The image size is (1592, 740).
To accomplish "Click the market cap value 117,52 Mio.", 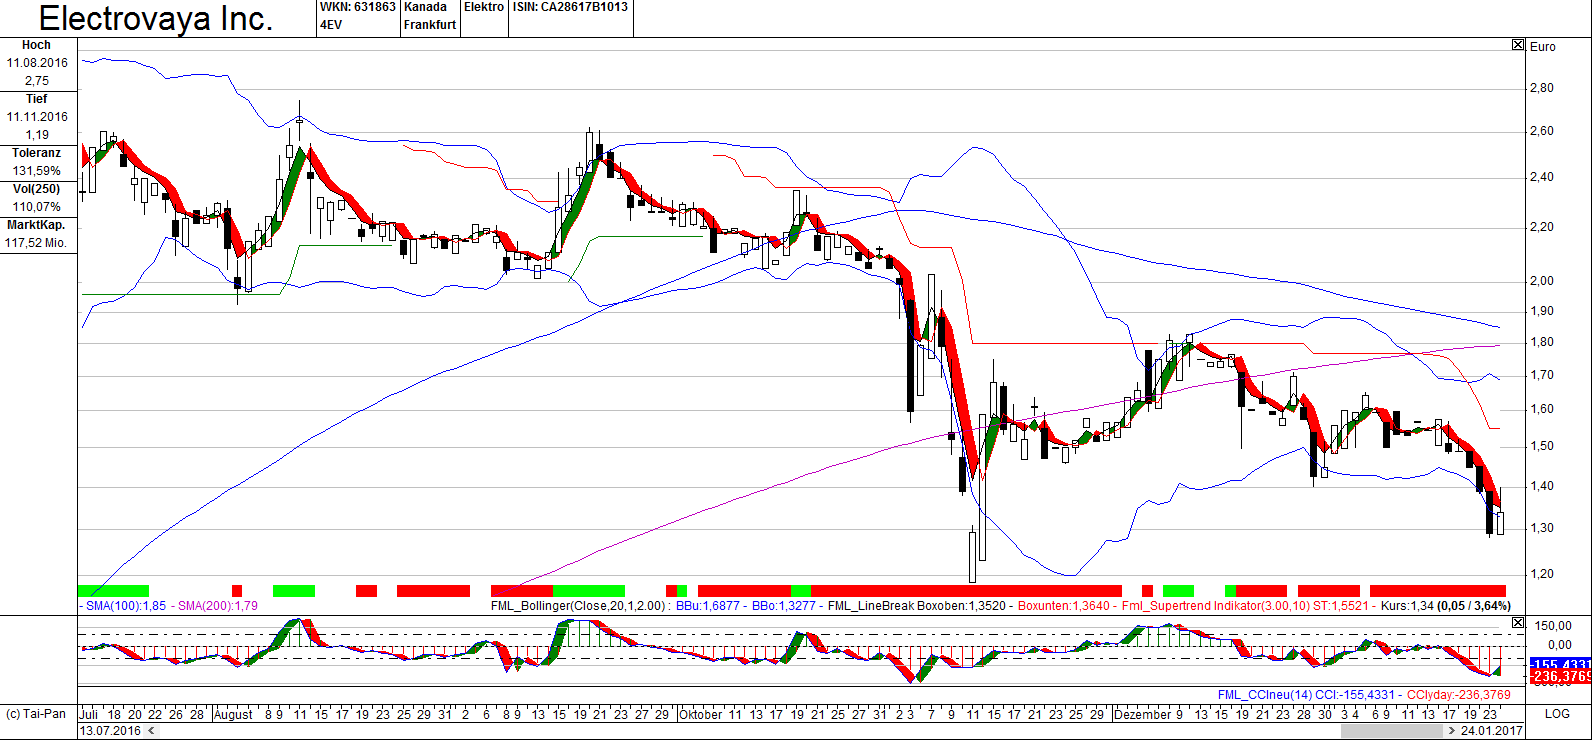I will (37, 243).
